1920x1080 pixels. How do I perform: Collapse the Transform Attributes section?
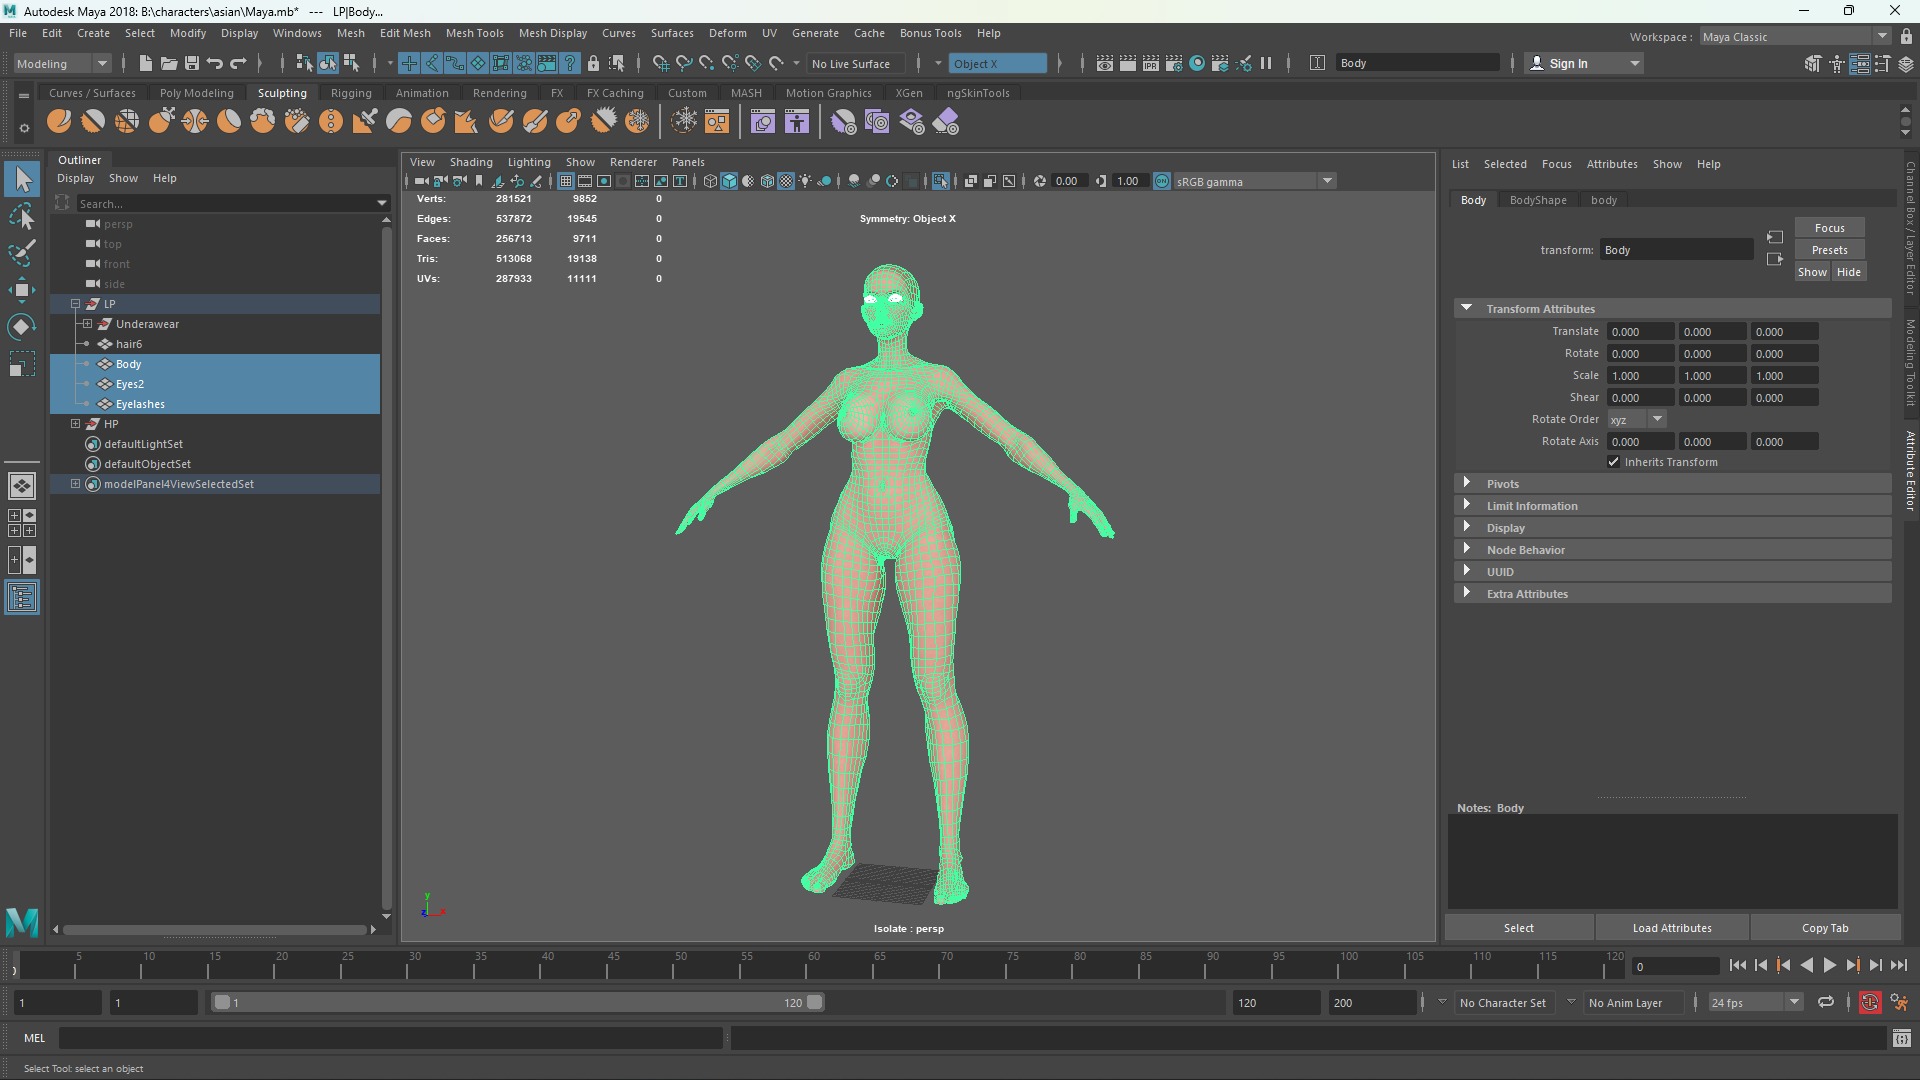tap(1672, 308)
